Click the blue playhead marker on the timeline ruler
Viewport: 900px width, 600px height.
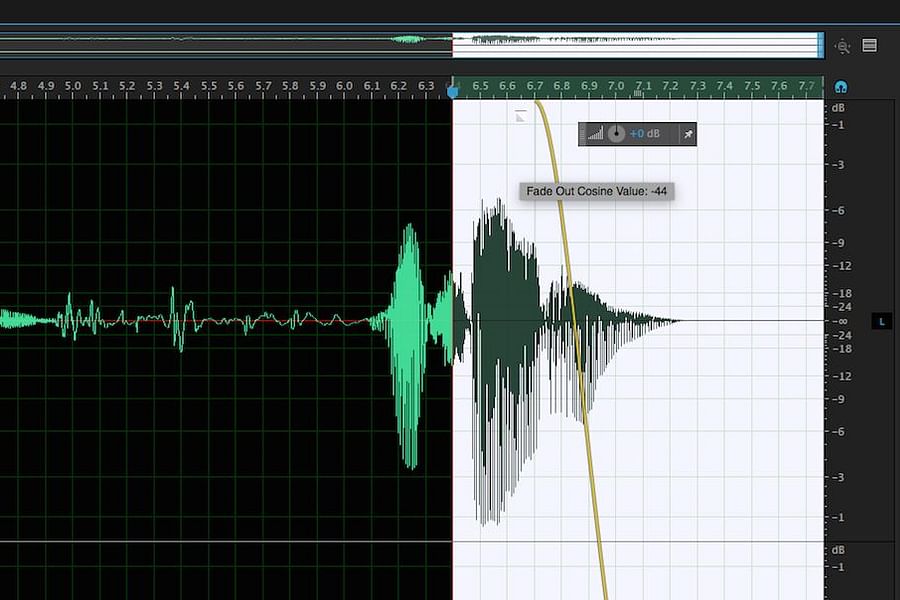point(454,90)
